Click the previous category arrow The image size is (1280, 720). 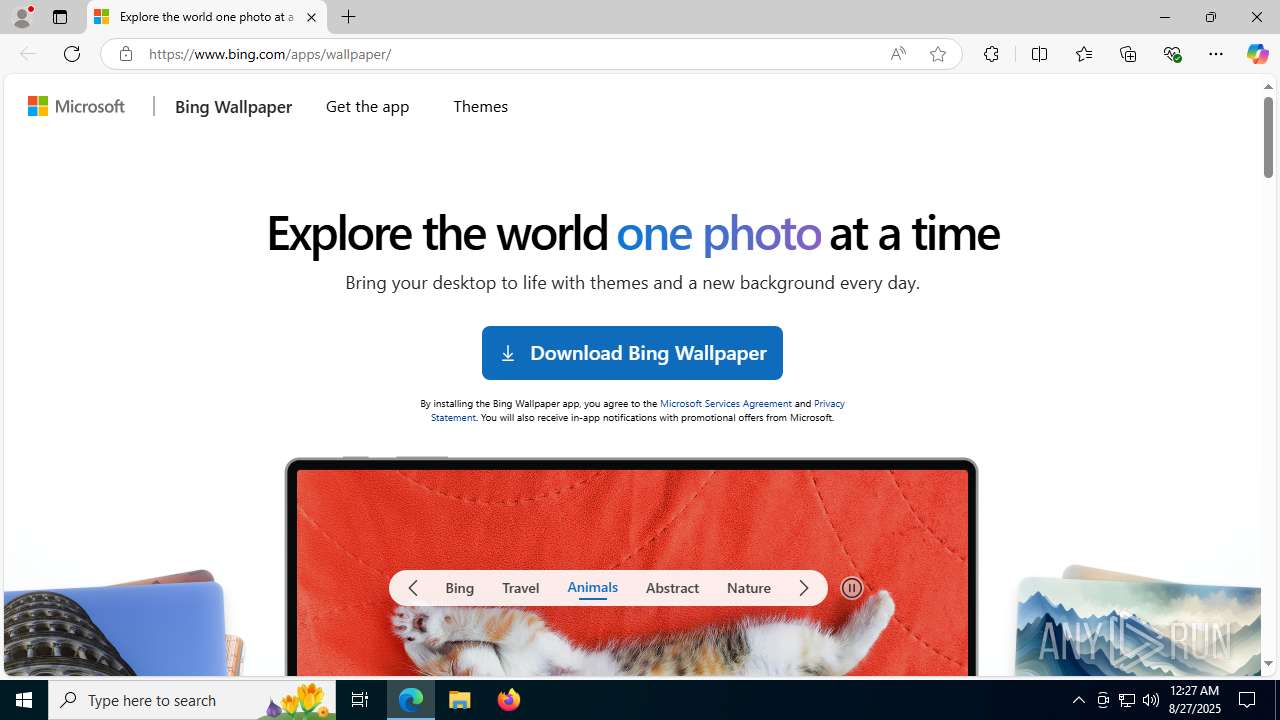pos(413,588)
